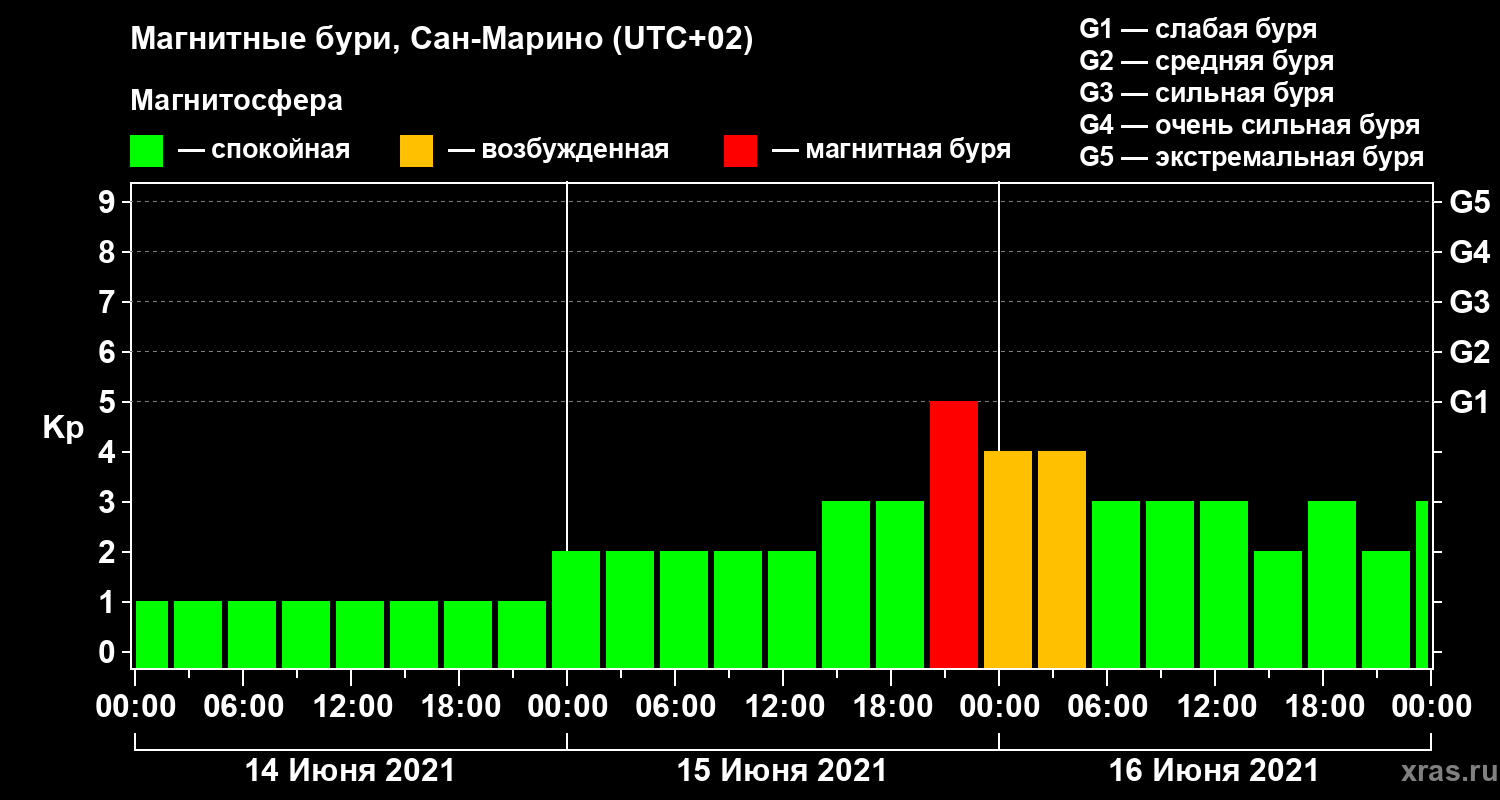Select 'G5 — экстремальная буря' legend line
Viewport: 1500px width, 800px height.
[1251, 157]
